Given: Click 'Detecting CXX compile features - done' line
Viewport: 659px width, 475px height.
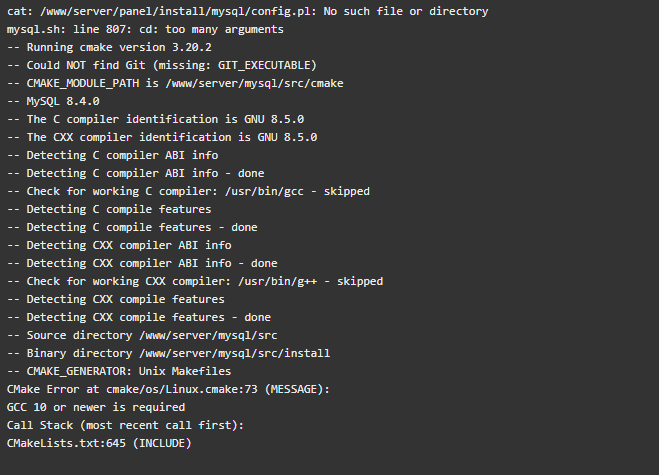Looking at the screenshot, I should pos(139,317).
